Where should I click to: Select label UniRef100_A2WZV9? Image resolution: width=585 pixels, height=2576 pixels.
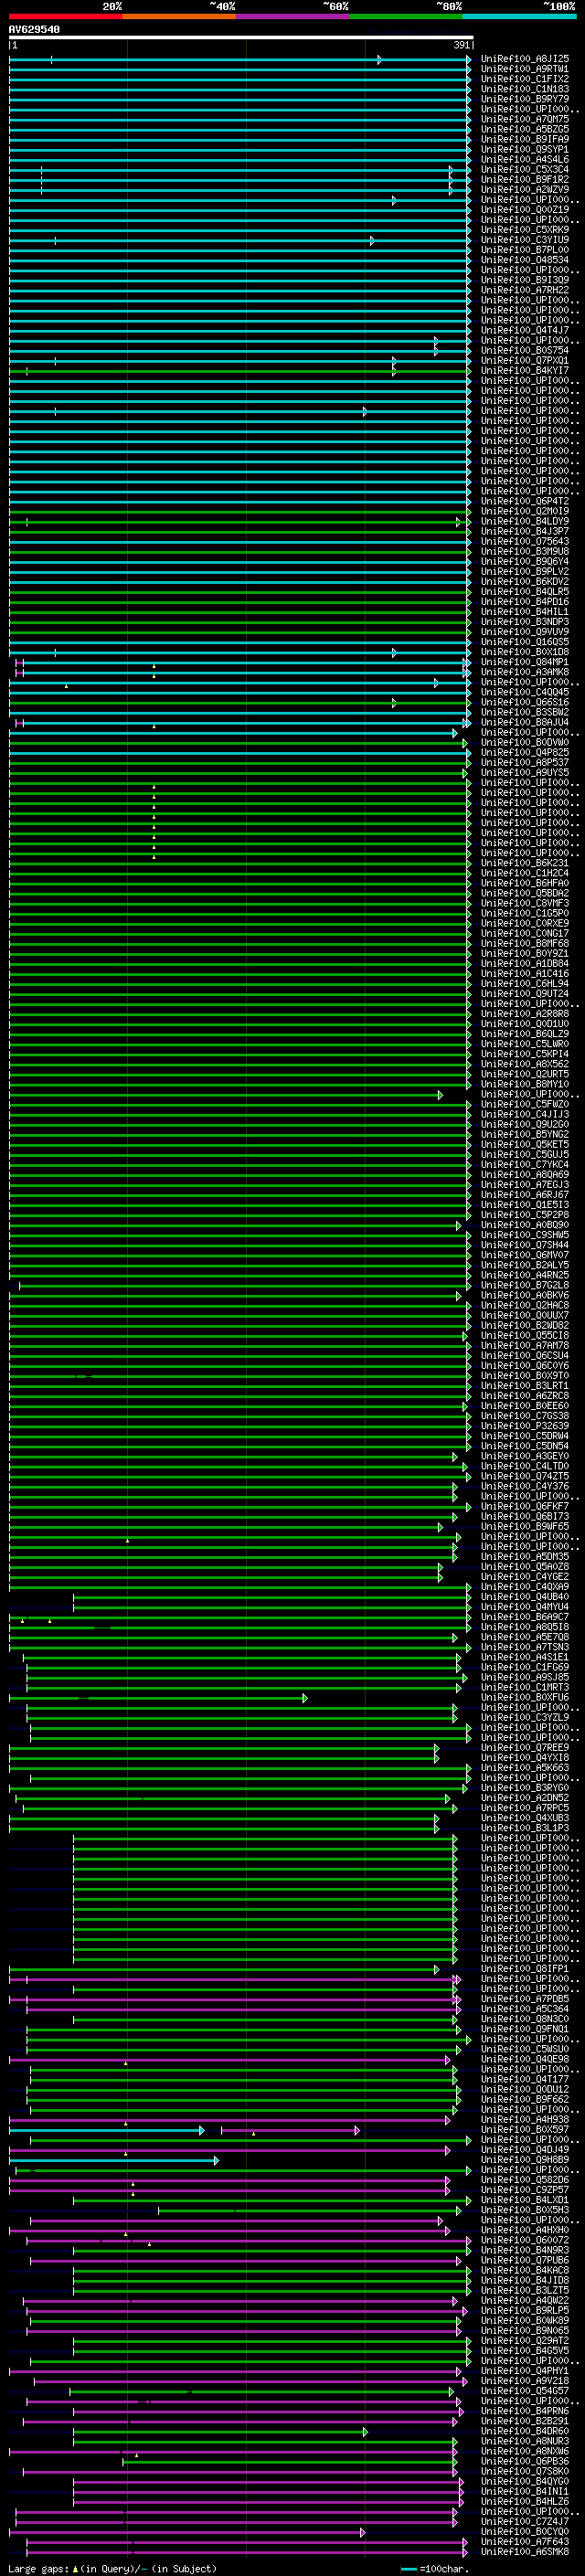[525, 190]
